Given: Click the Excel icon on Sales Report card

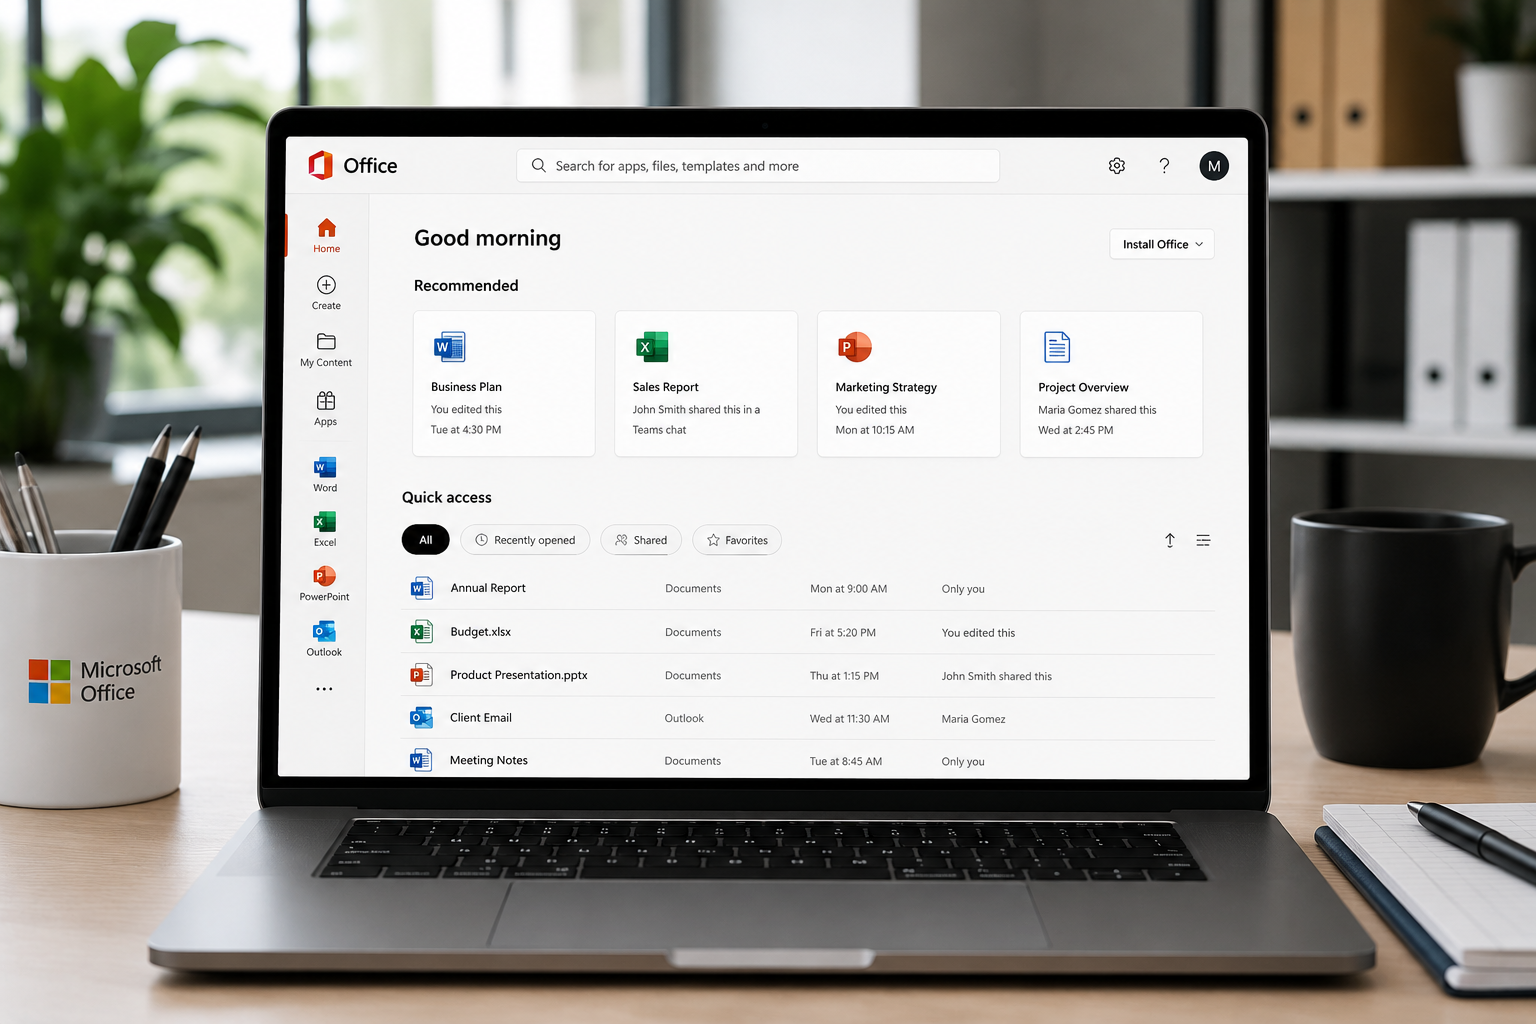Looking at the screenshot, I should coord(652,347).
